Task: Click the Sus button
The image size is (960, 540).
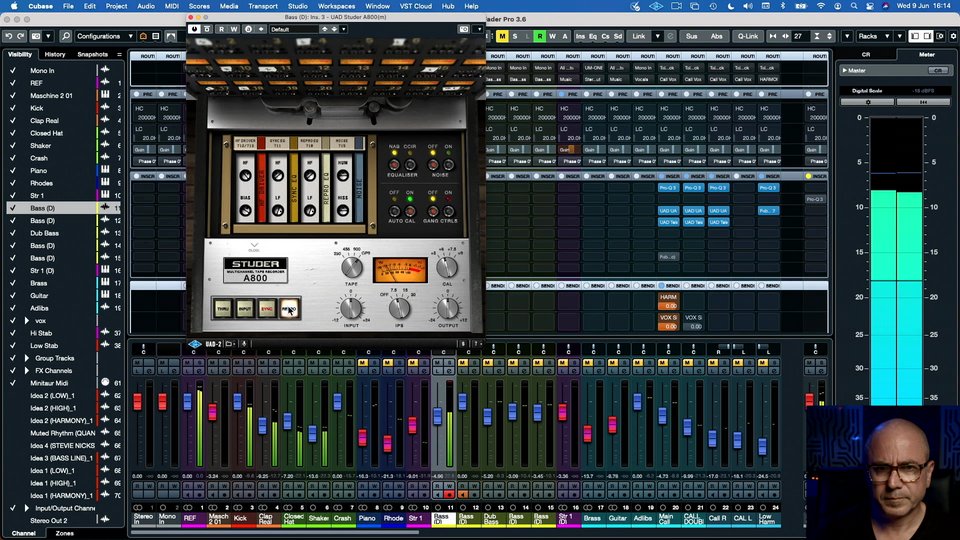Action: (x=691, y=36)
